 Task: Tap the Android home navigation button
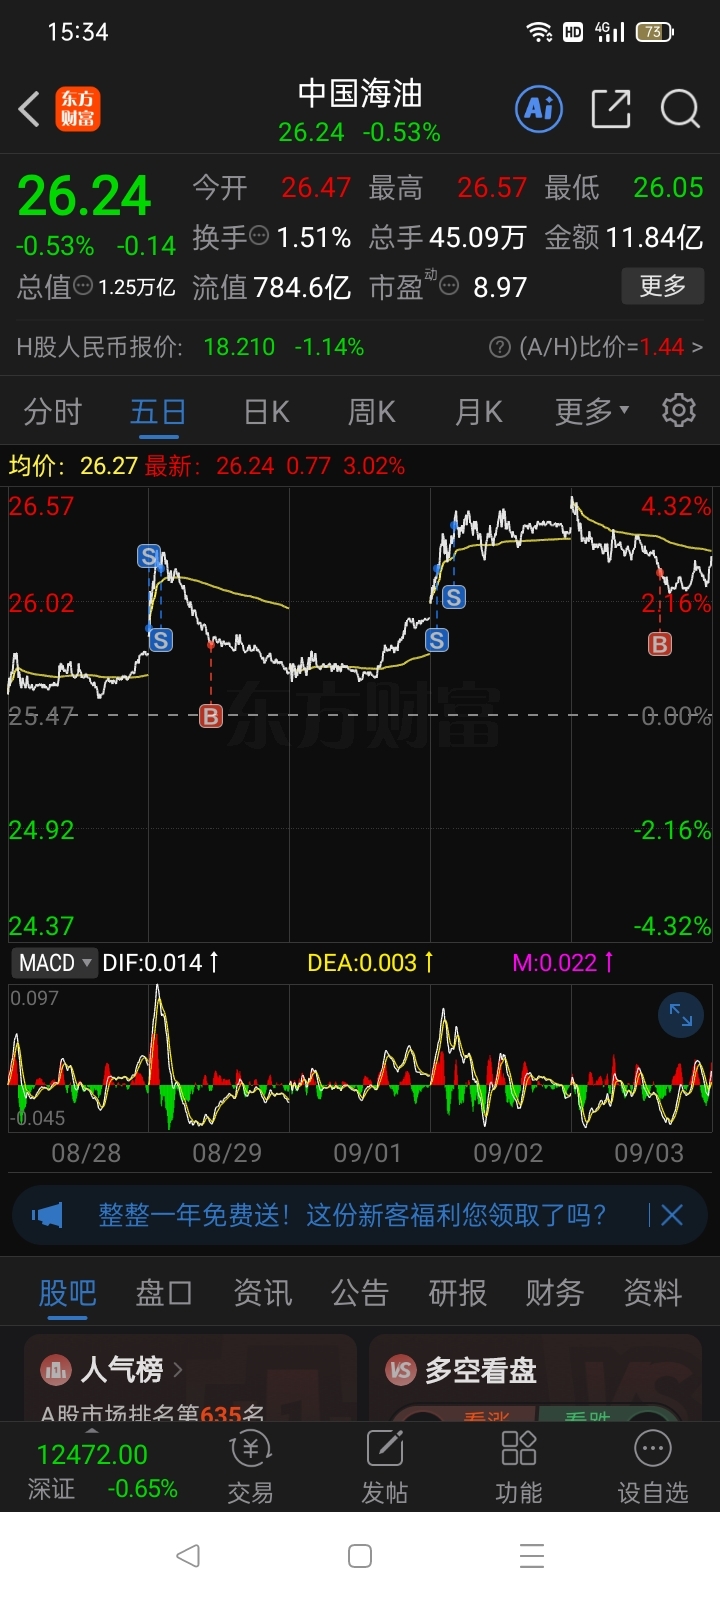tap(360, 1555)
